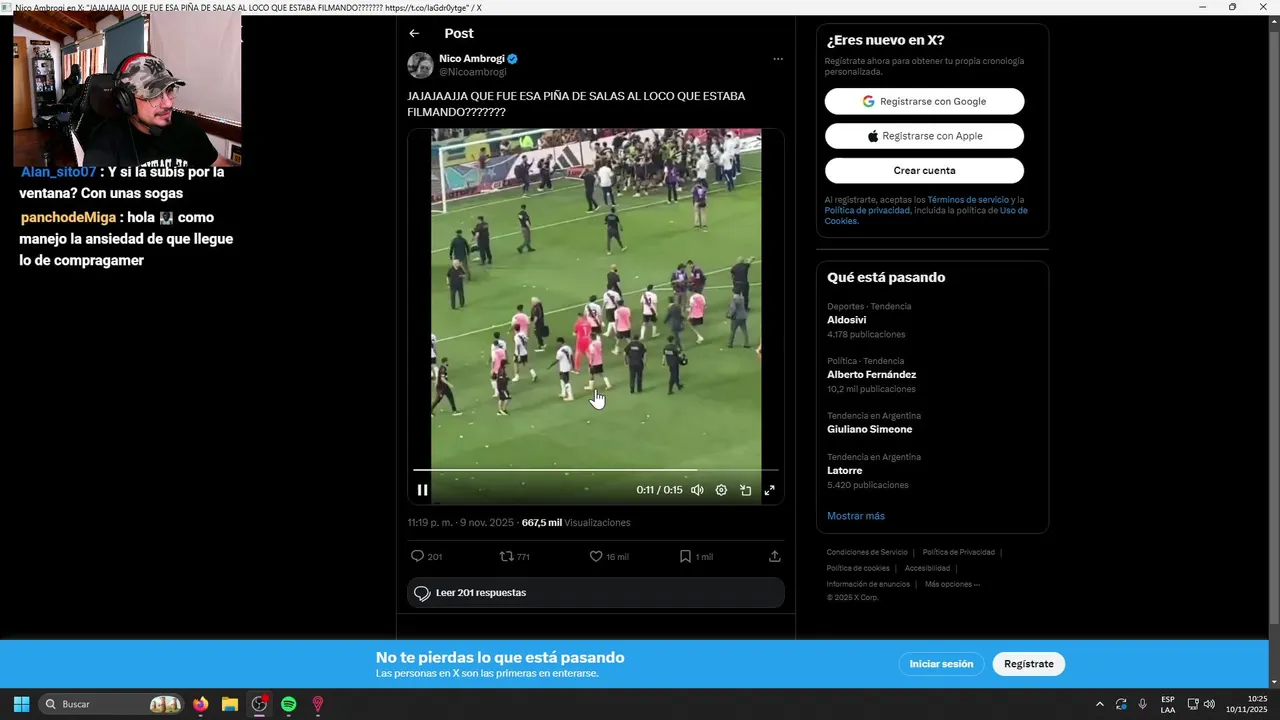Select Iniciar sesión in bottom banner

[941, 664]
